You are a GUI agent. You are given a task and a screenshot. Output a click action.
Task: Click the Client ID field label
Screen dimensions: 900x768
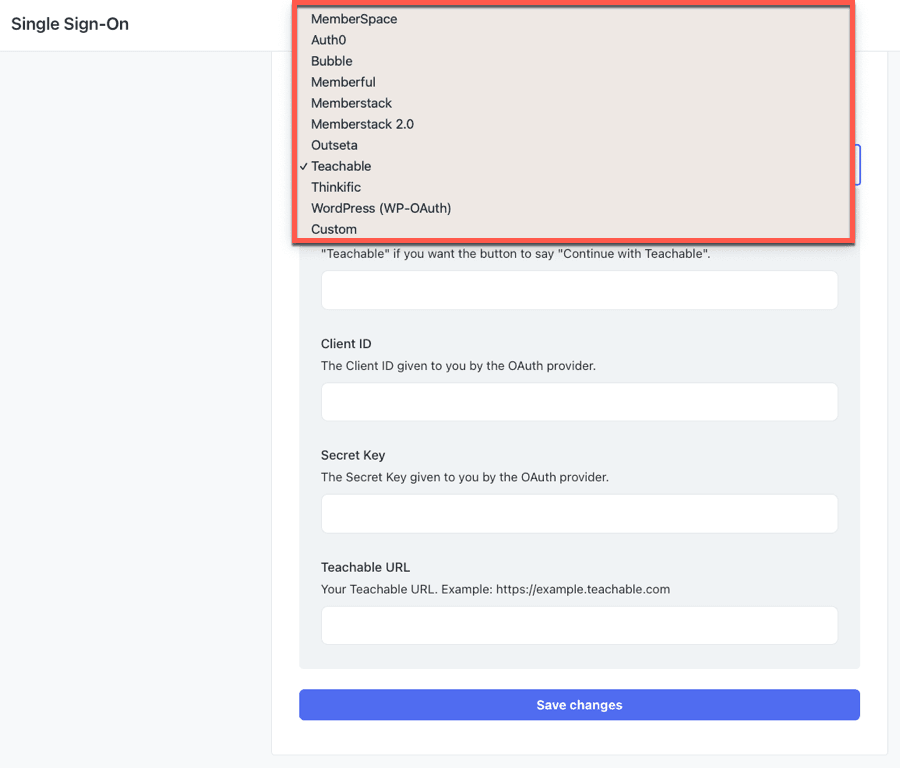pos(346,344)
